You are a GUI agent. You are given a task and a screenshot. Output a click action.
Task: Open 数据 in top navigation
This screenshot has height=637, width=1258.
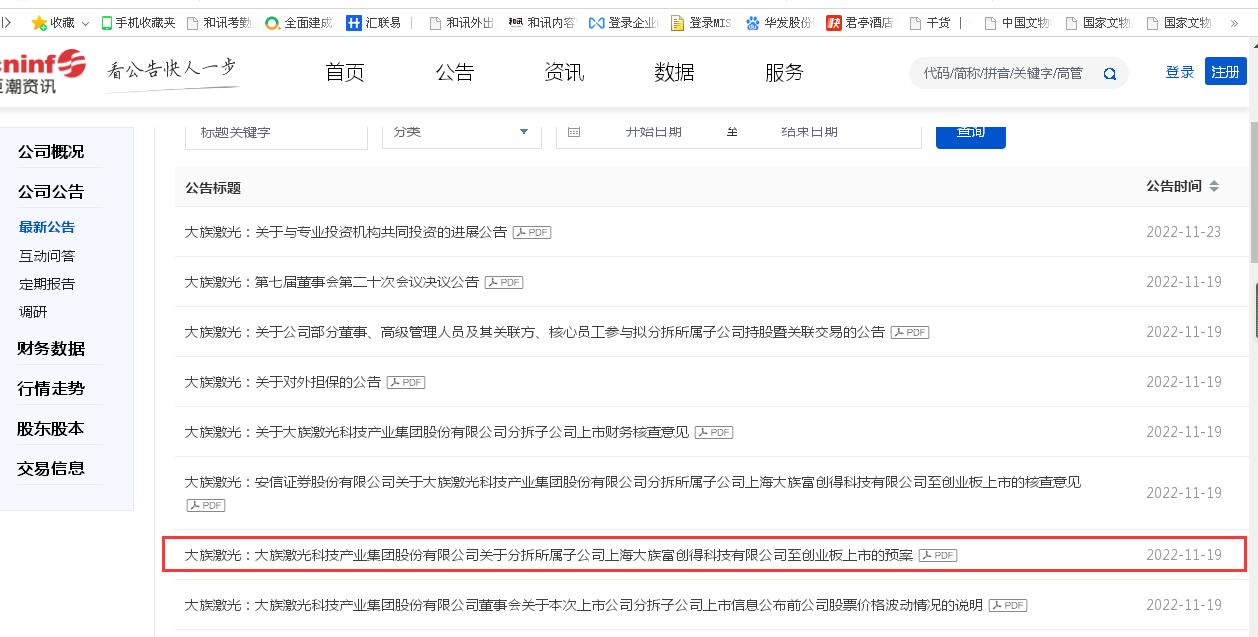[674, 72]
